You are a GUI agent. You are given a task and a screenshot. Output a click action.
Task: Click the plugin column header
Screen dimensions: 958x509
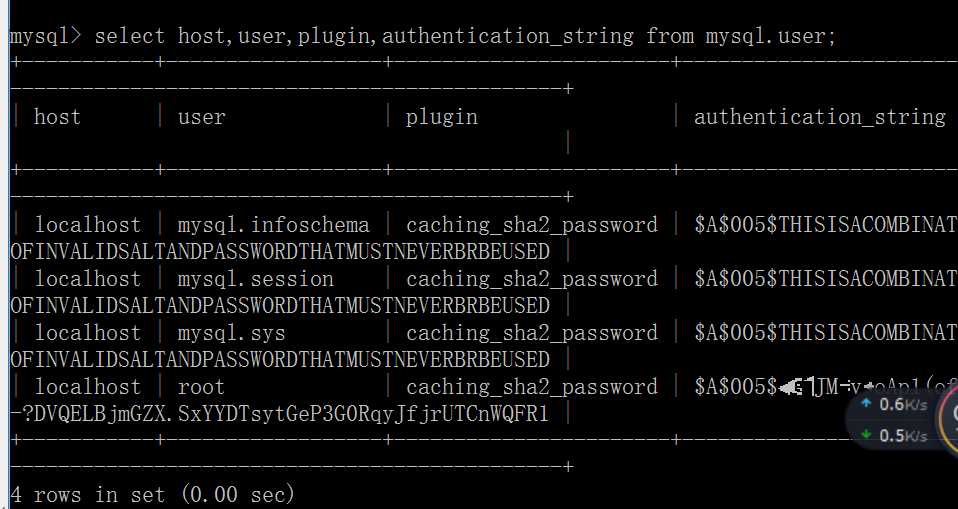442,117
